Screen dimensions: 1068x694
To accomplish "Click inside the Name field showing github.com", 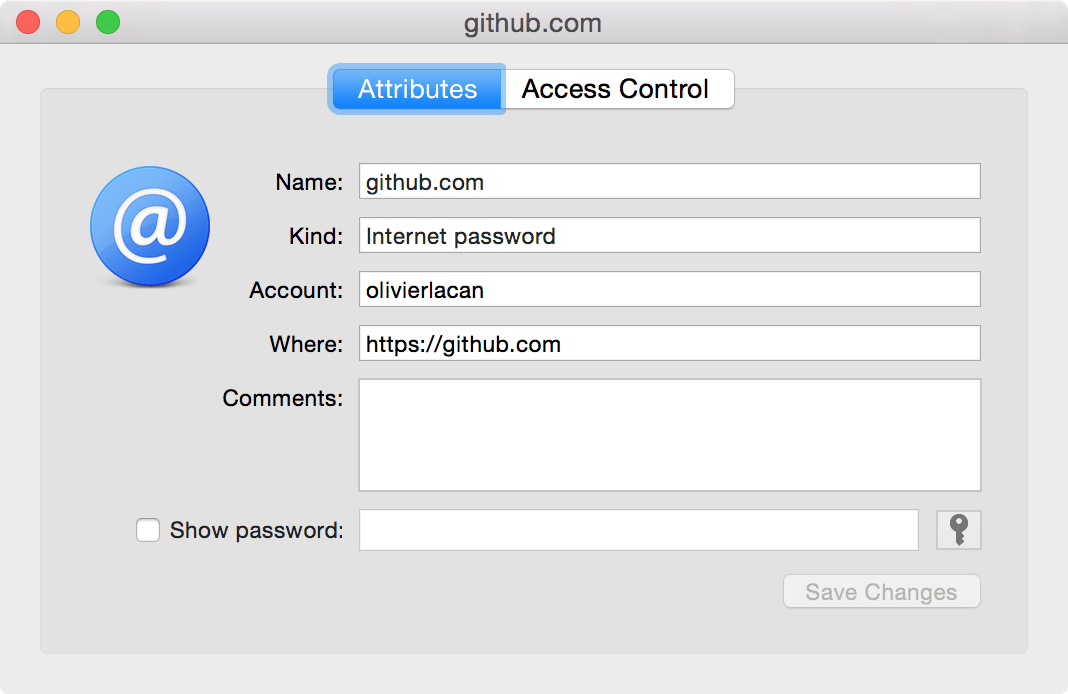I will coord(668,181).
